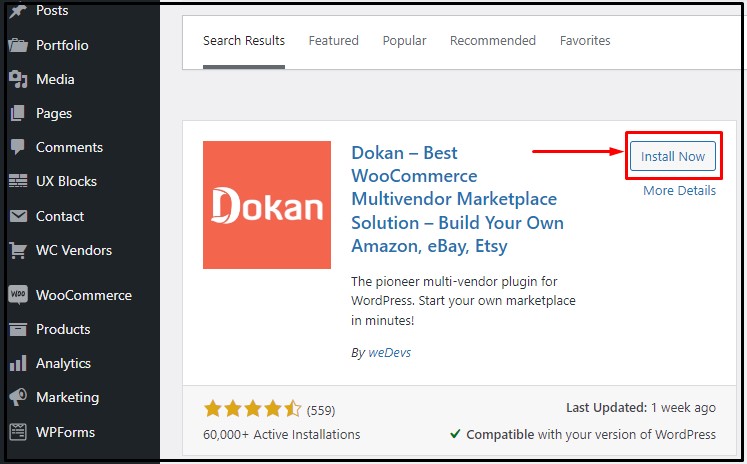Click the star rating of Dokan plugin
The image size is (747, 464).
(x=252, y=409)
